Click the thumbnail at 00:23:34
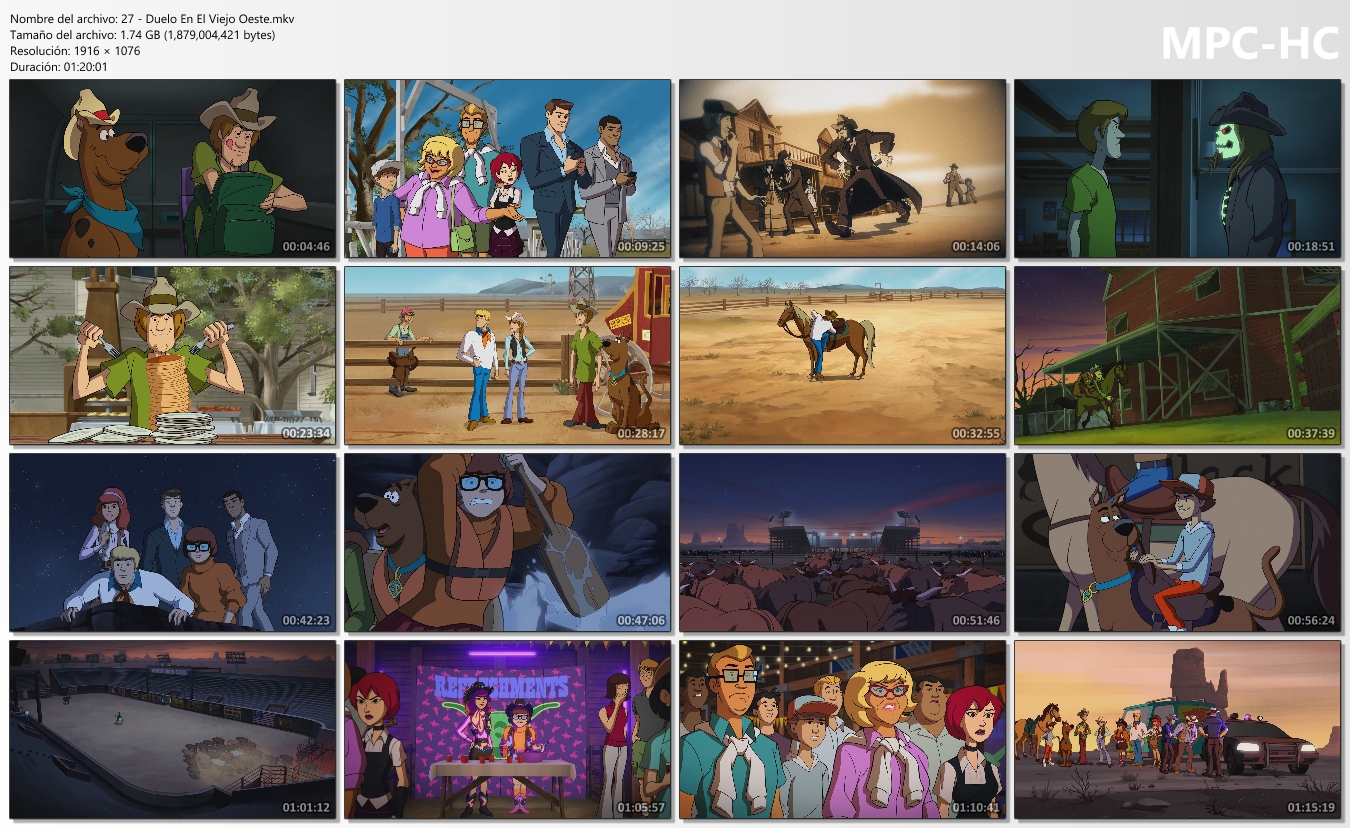 (x=173, y=356)
